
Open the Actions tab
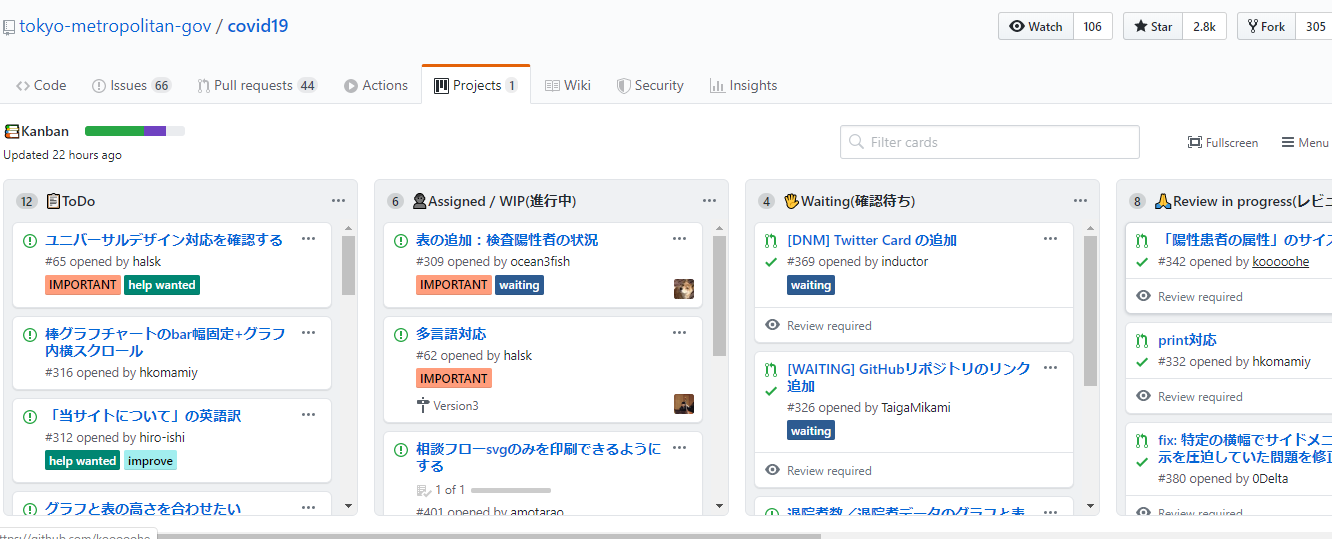point(376,85)
